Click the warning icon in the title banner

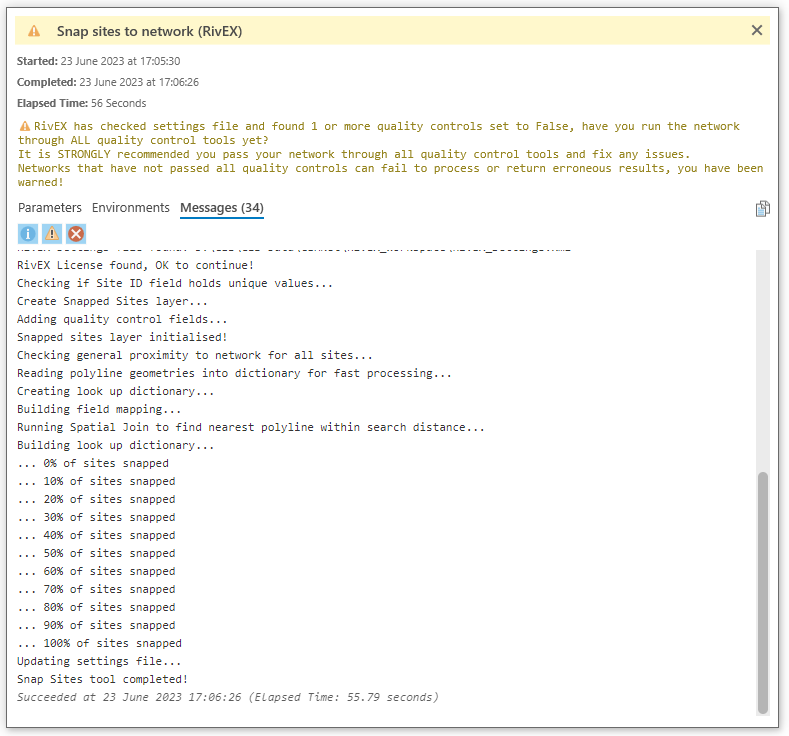click(x=34, y=31)
